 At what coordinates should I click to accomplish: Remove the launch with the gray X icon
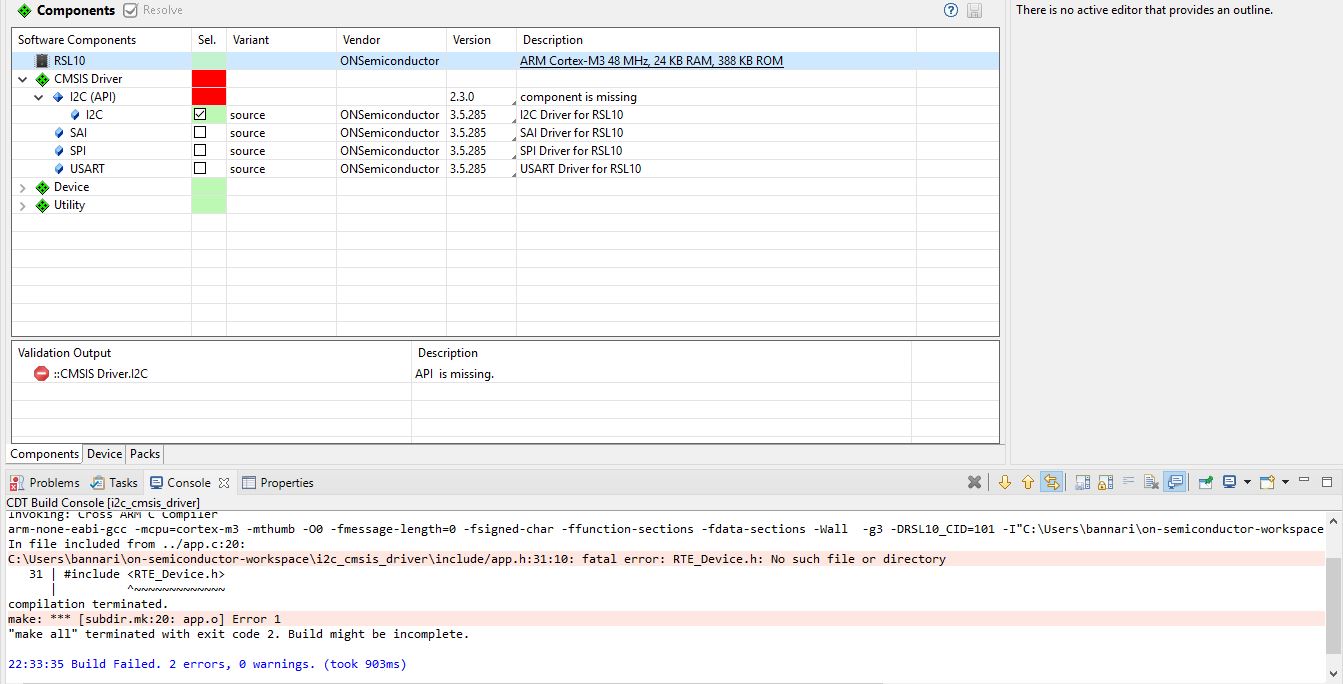click(974, 483)
